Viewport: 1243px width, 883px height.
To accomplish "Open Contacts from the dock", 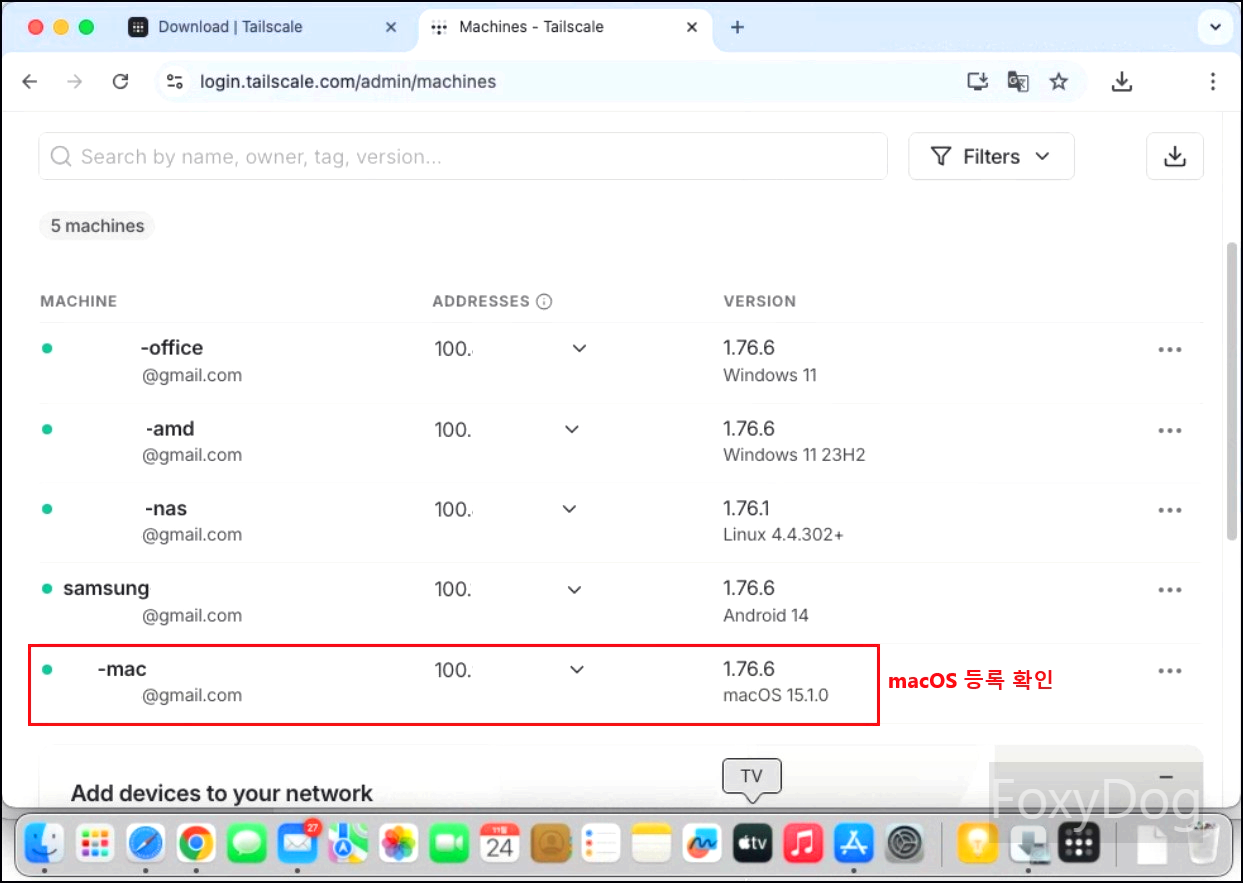I will (550, 844).
